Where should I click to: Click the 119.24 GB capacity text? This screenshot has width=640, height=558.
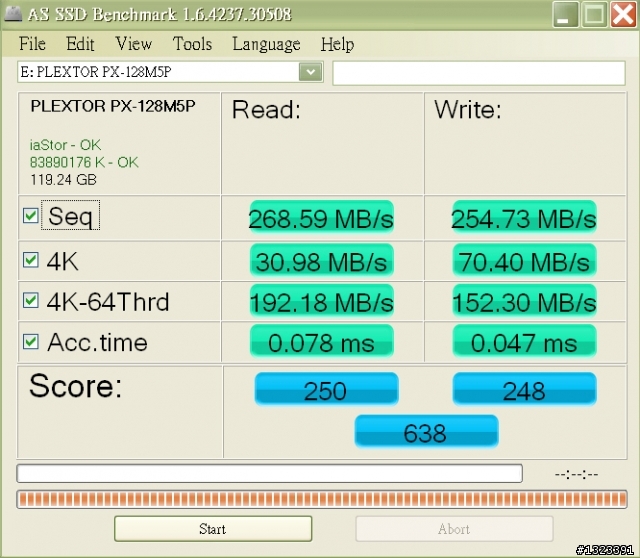[63, 180]
